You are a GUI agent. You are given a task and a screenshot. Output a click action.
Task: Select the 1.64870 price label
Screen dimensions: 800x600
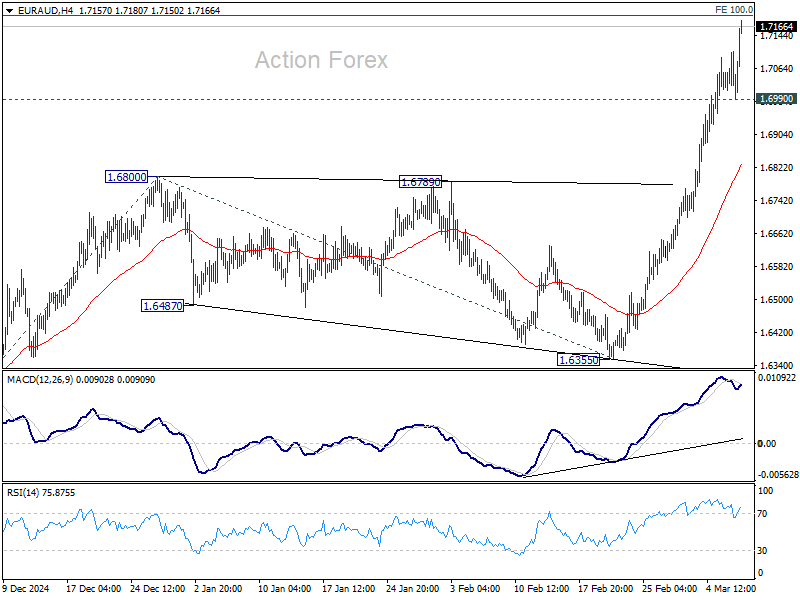162,306
